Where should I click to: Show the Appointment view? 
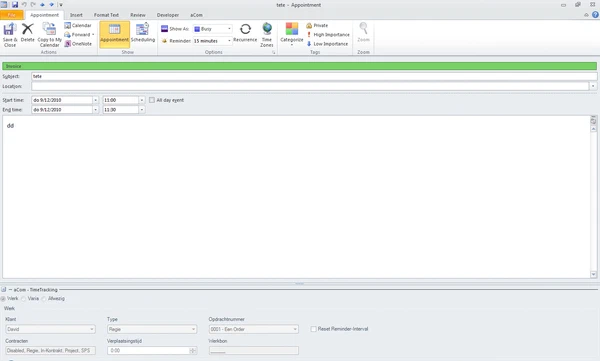coord(114,34)
